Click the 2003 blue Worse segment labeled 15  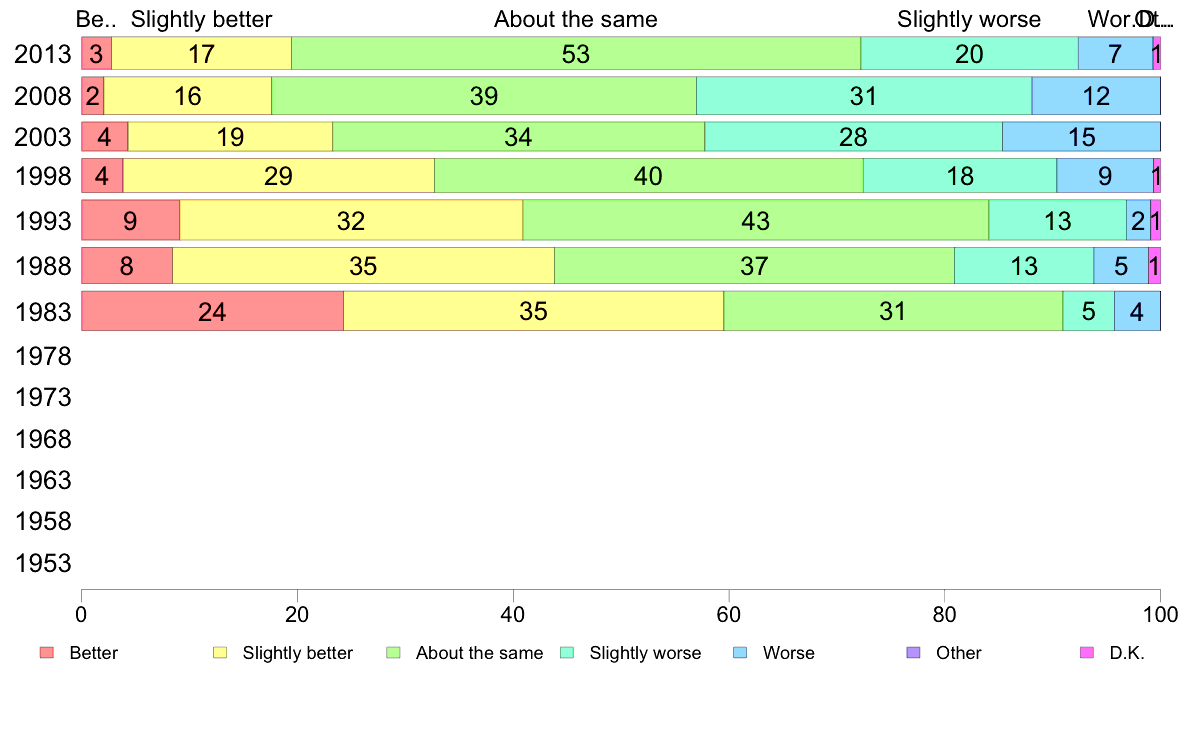[x=1081, y=136]
